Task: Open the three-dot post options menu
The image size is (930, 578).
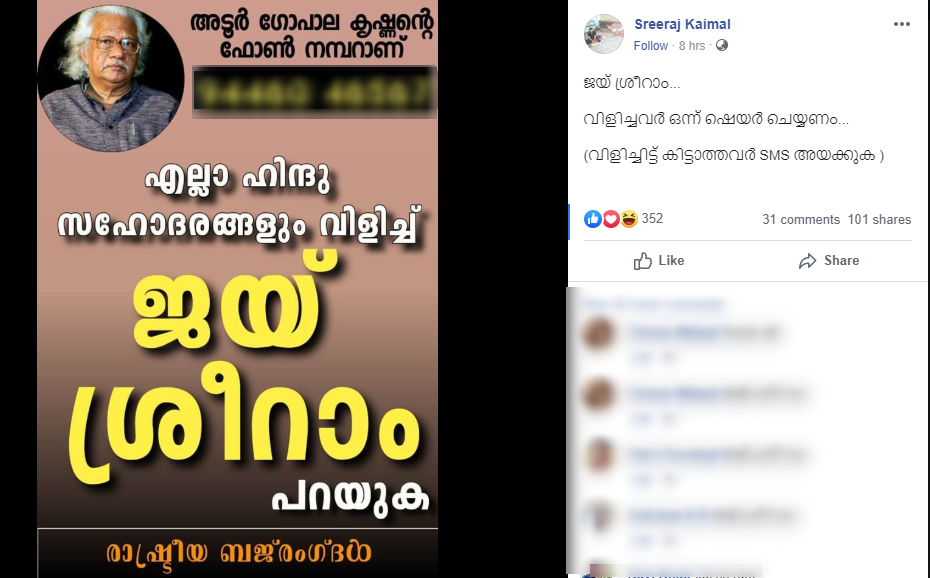Action: (901, 24)
